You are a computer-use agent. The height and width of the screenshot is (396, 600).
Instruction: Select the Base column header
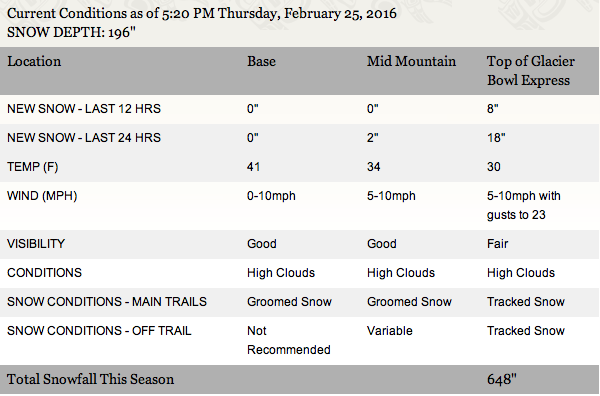pos(261,62)
